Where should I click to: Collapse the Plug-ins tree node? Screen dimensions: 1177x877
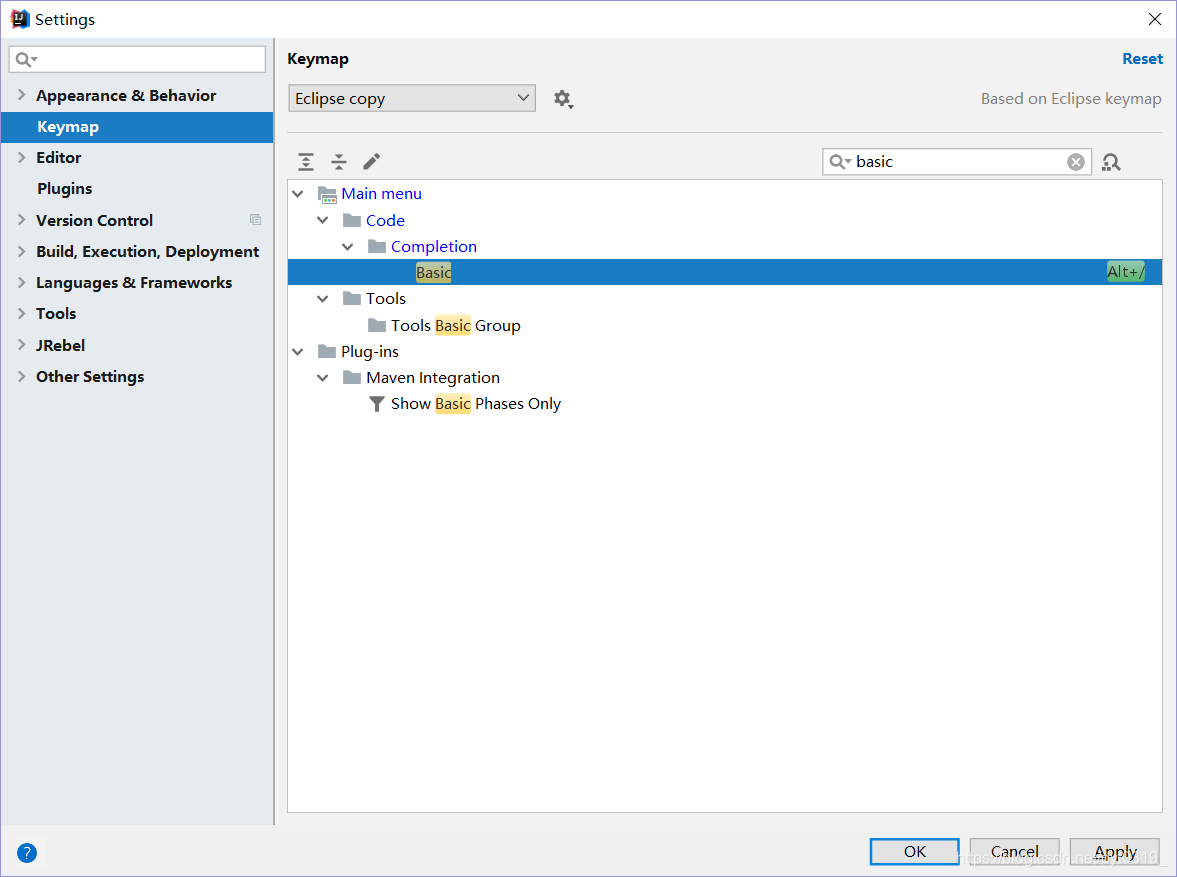tap(298, 351)
